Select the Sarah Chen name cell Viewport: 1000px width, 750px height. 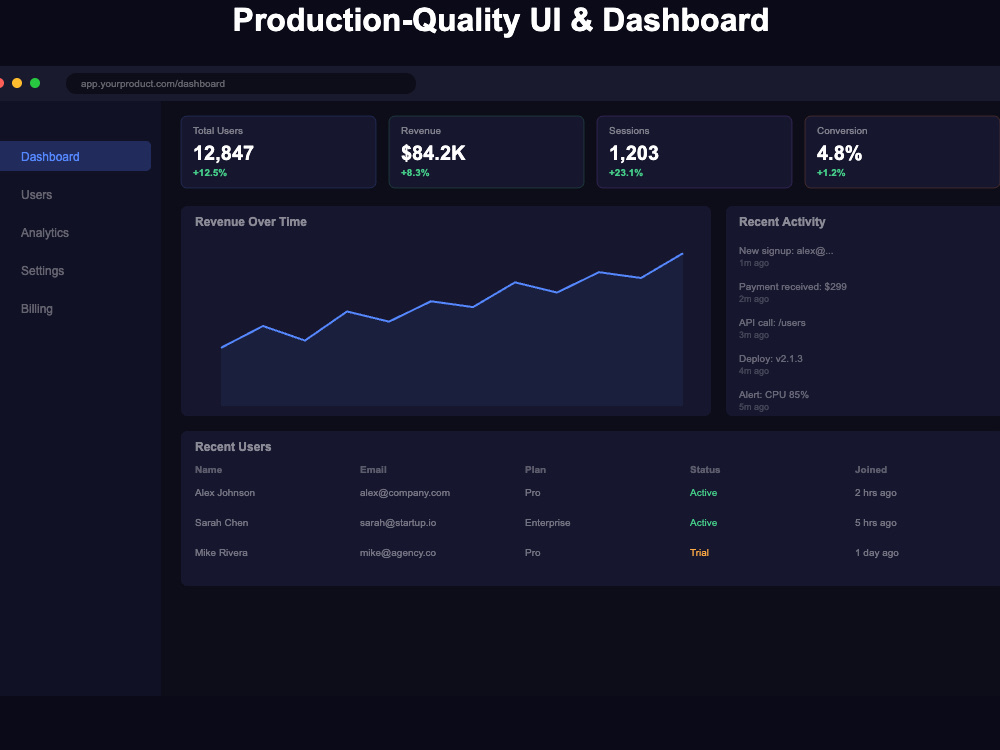(x=221, y=523)
